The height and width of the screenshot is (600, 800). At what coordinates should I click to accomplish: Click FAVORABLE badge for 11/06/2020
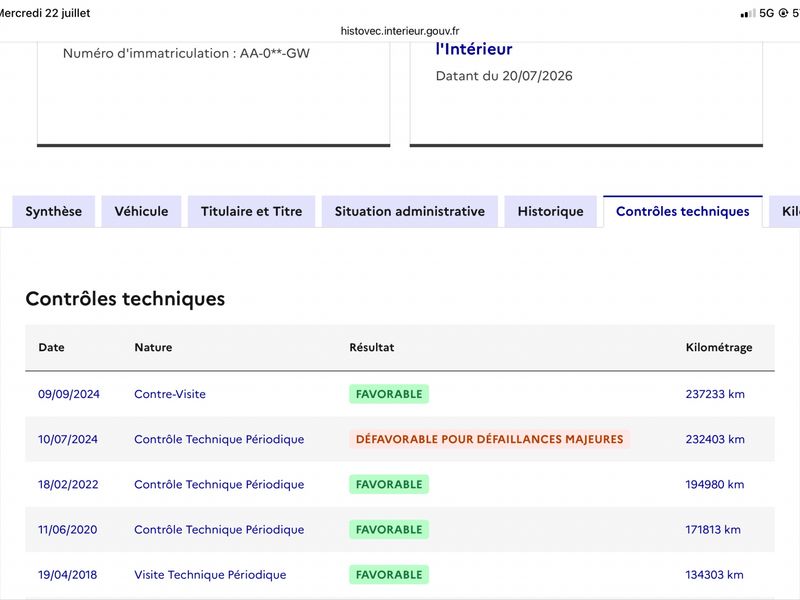pyautogui.click(x=389, y=530)
